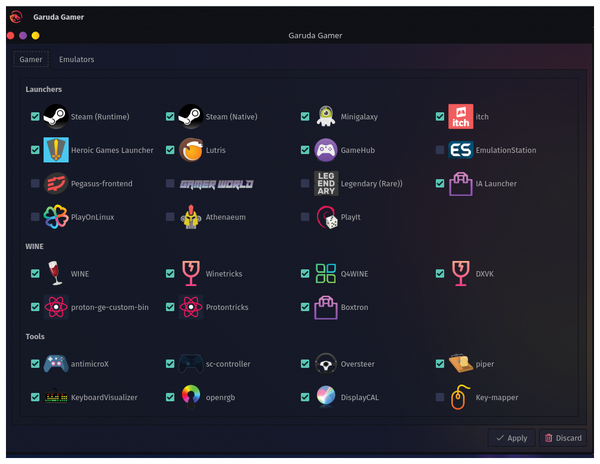The width and height of the screenshot is (600, 464).
Task: Click the purple GameHub controller icon
Action: (x=326, y=150)
